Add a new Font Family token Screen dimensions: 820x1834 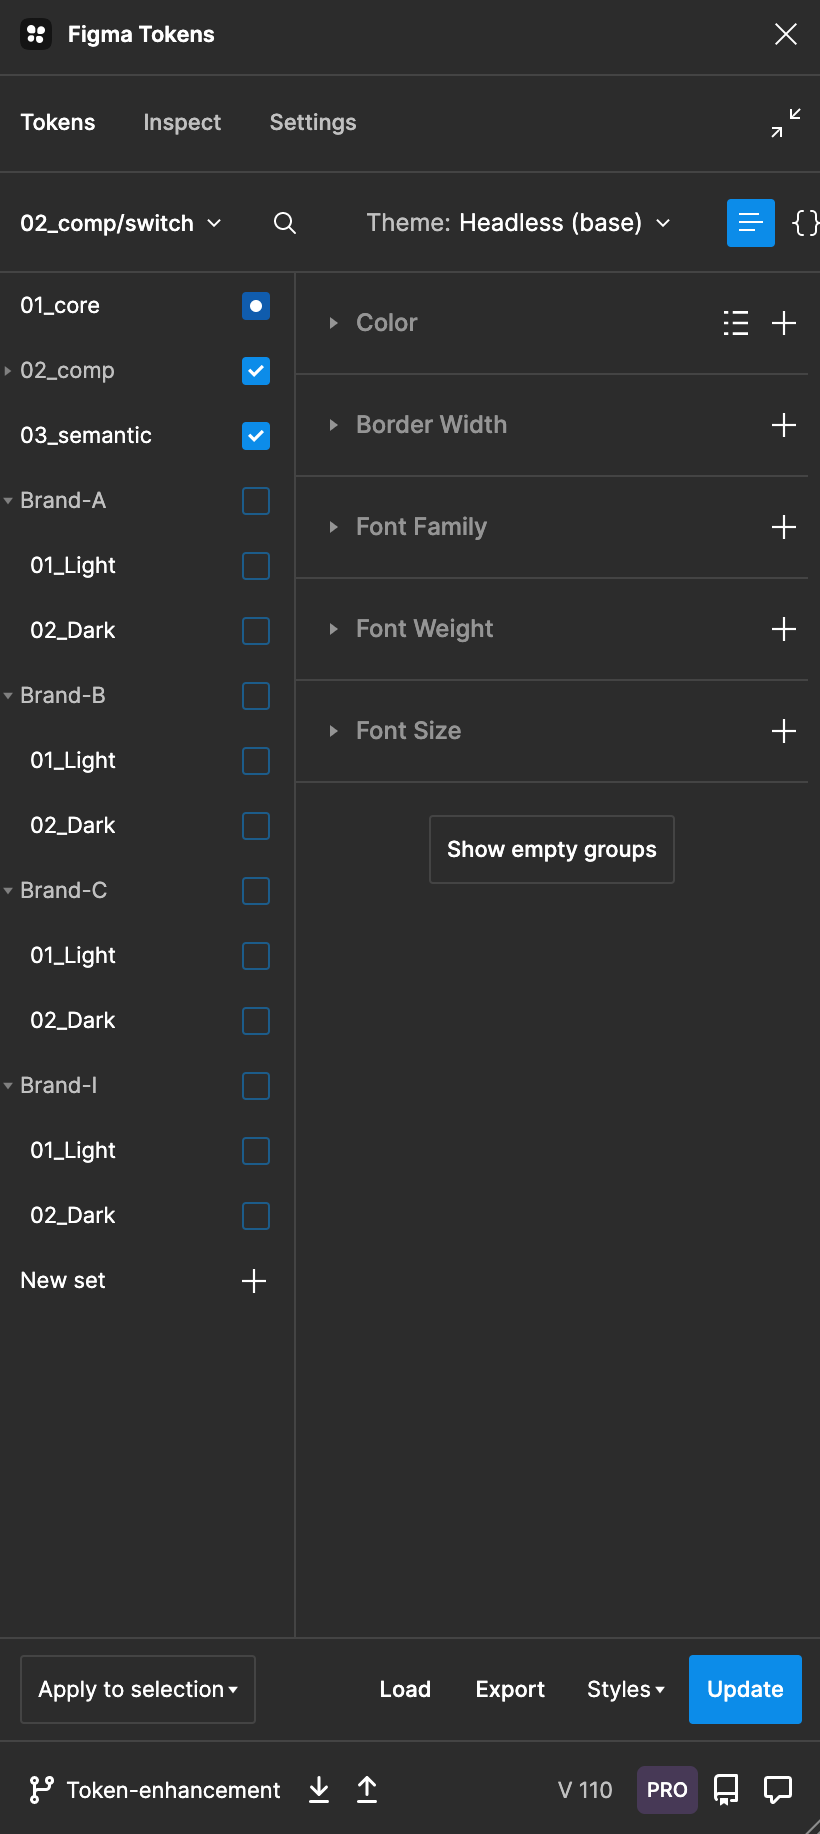784,527
